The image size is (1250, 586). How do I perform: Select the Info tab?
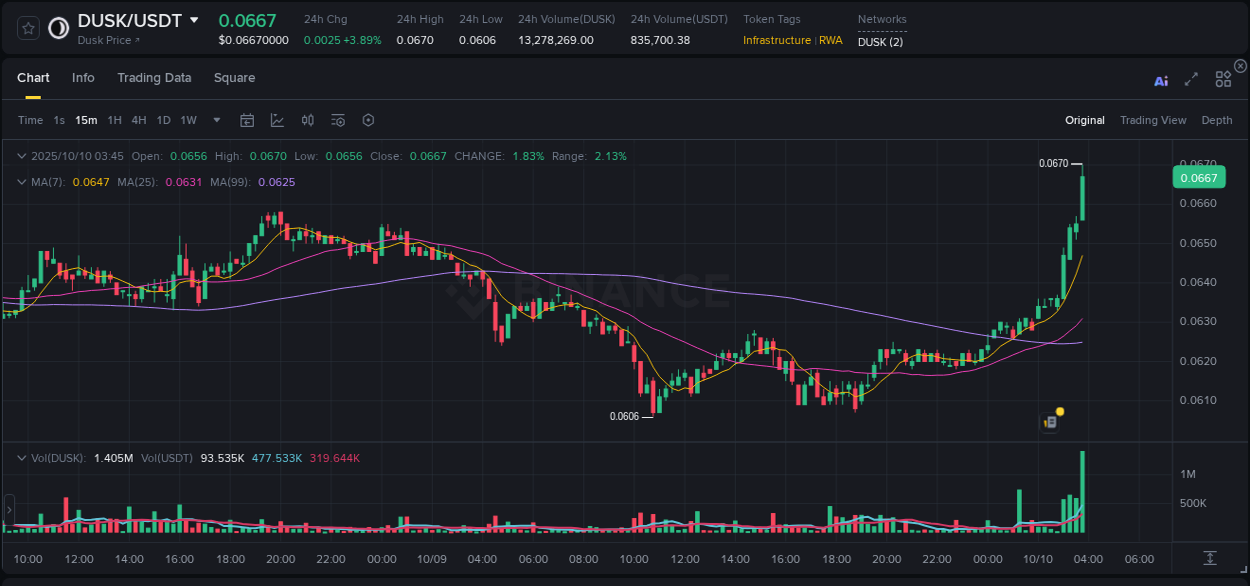tap(83, 77)
